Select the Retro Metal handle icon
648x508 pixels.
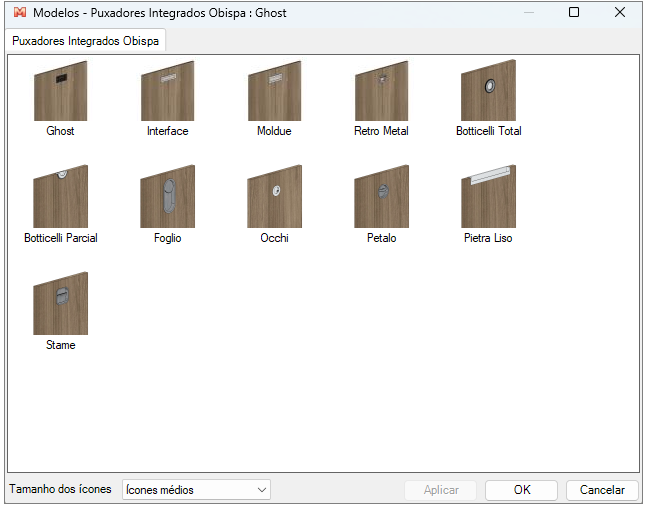381,91
